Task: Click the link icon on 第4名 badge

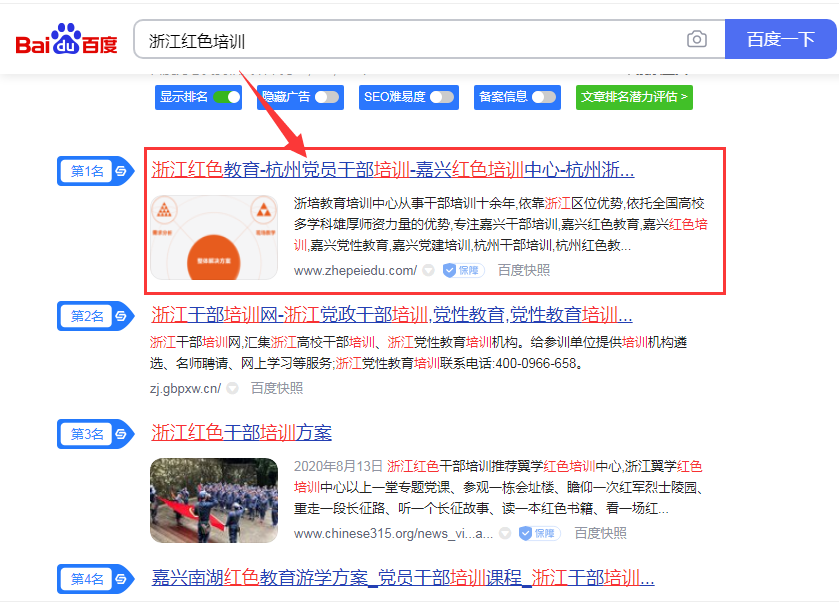Action: (121, 579)
